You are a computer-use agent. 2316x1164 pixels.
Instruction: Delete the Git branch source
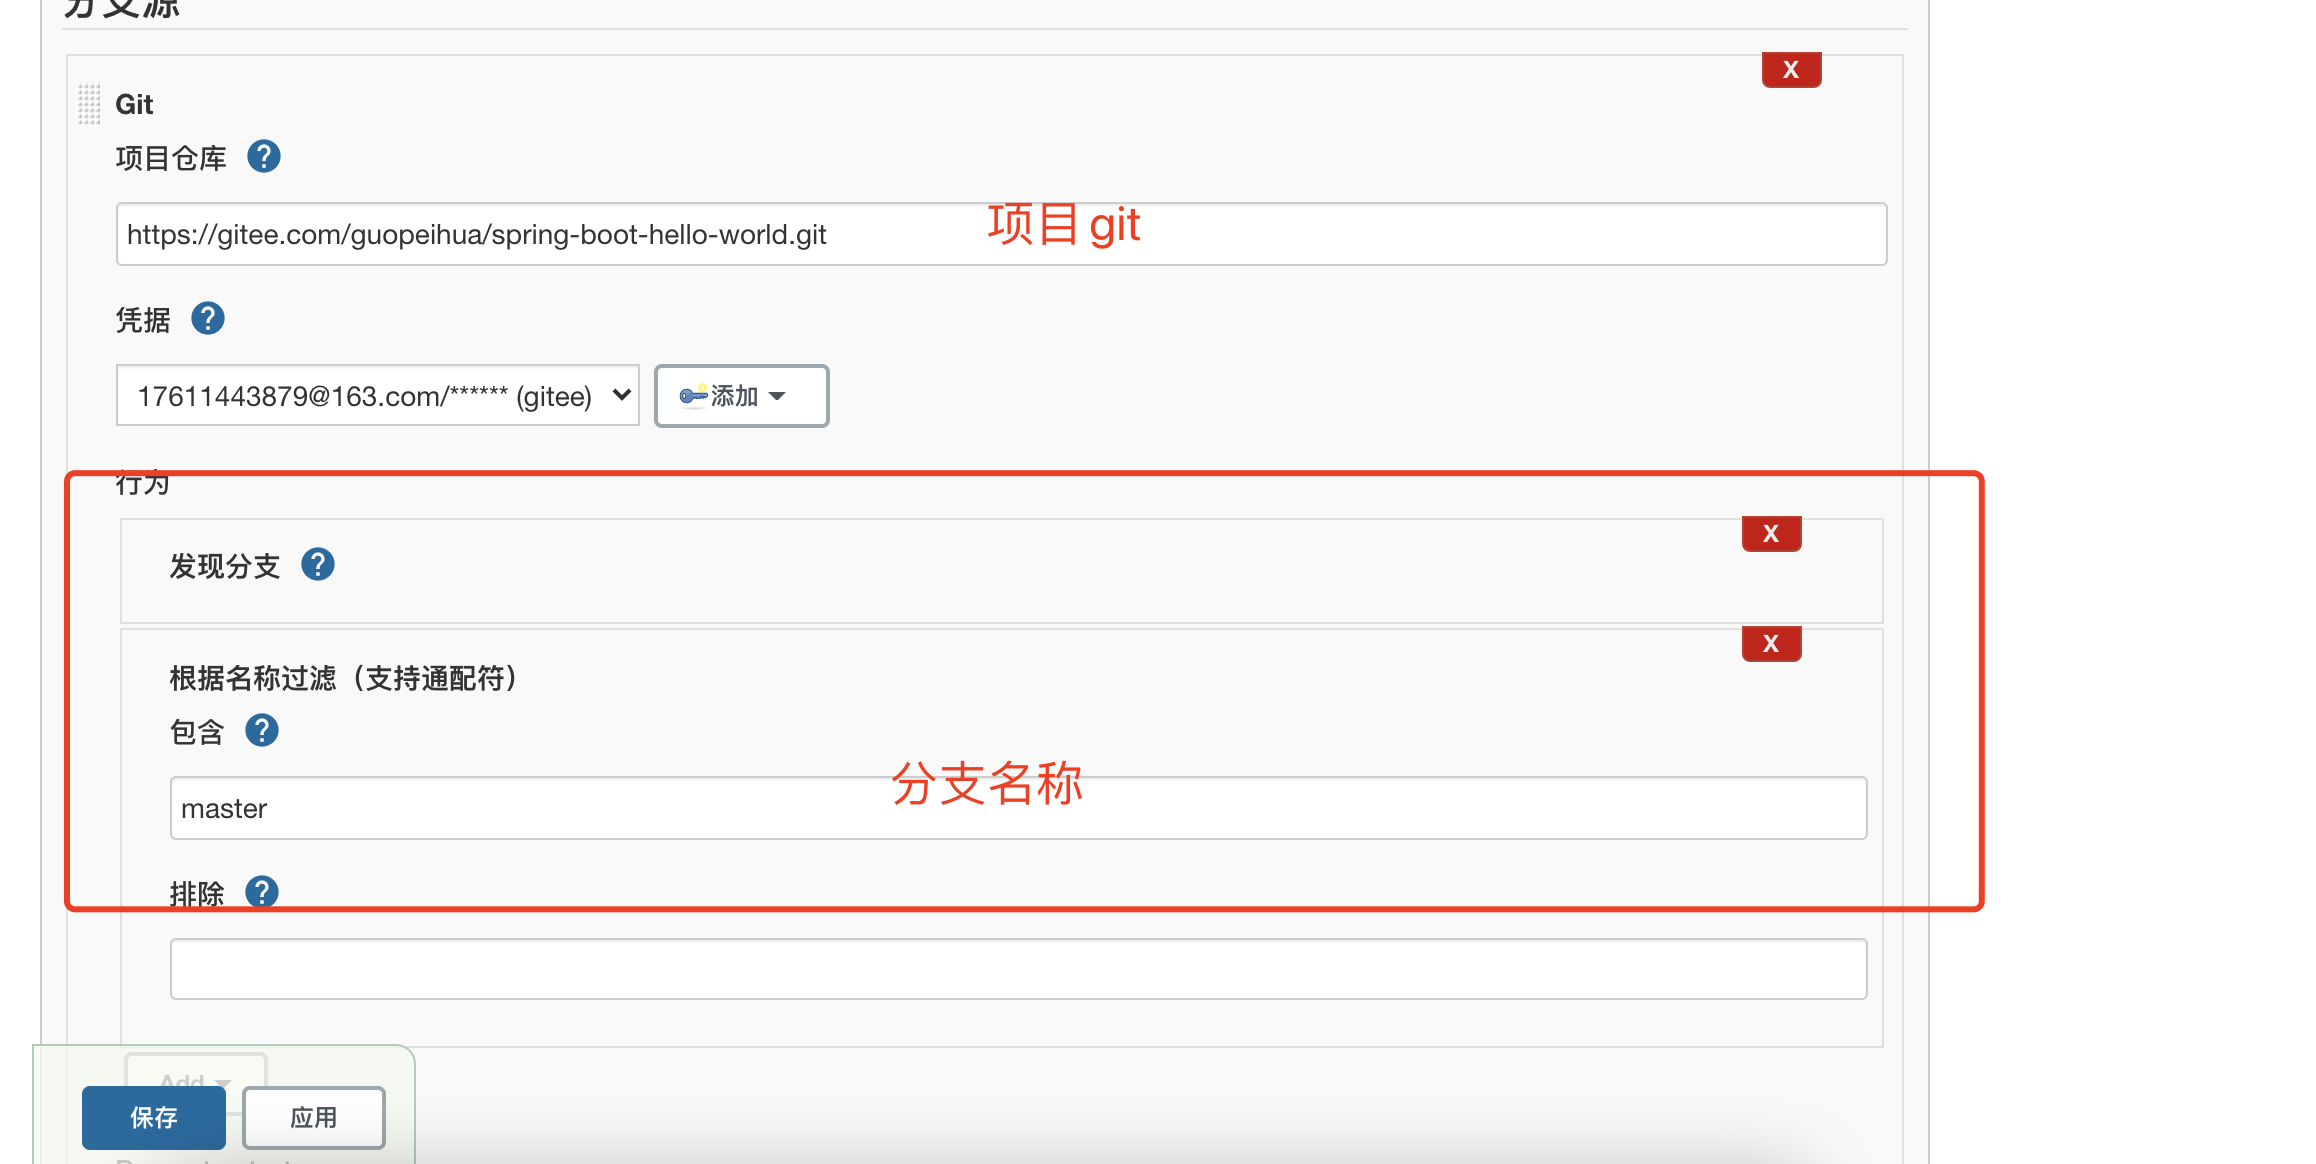coord(1790,70)
